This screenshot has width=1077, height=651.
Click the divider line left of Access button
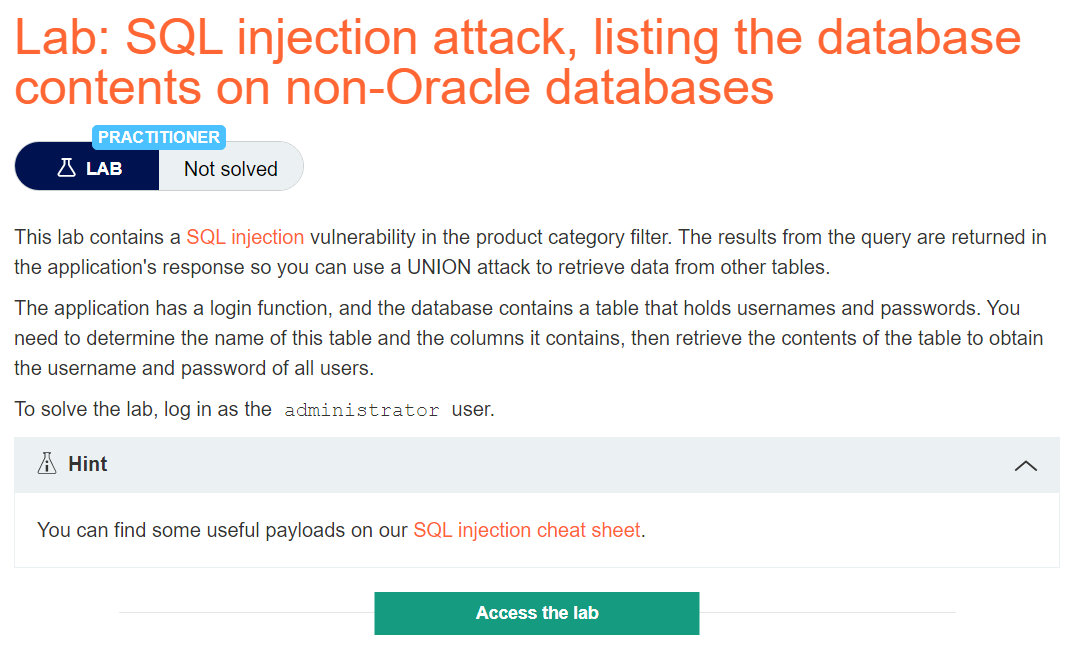coord(247,613)
